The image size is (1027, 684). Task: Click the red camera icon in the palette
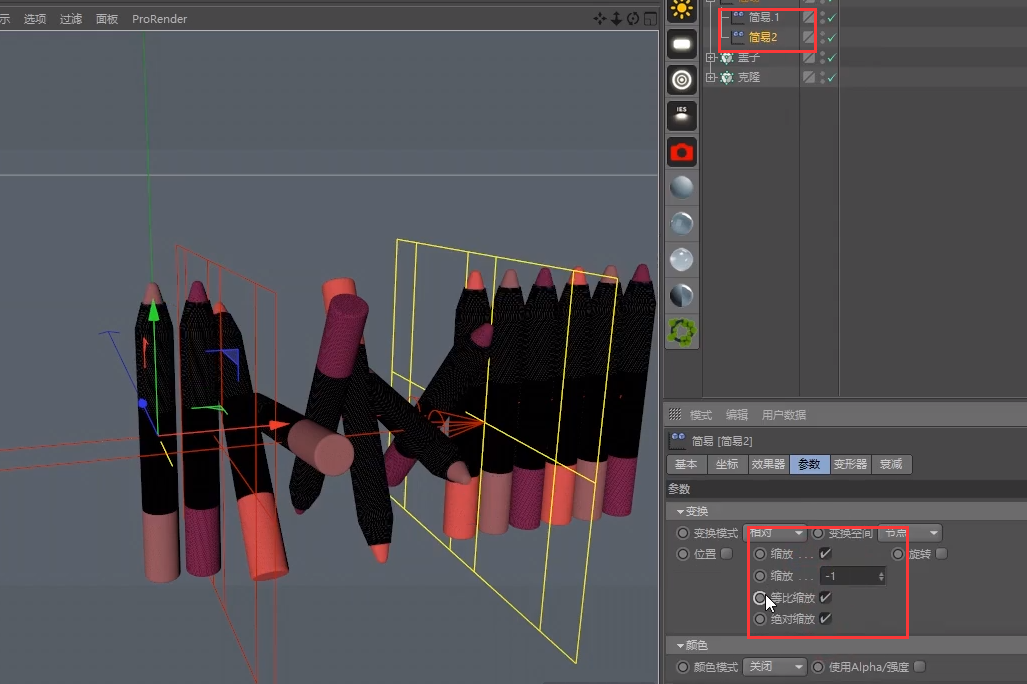[681, 152]
